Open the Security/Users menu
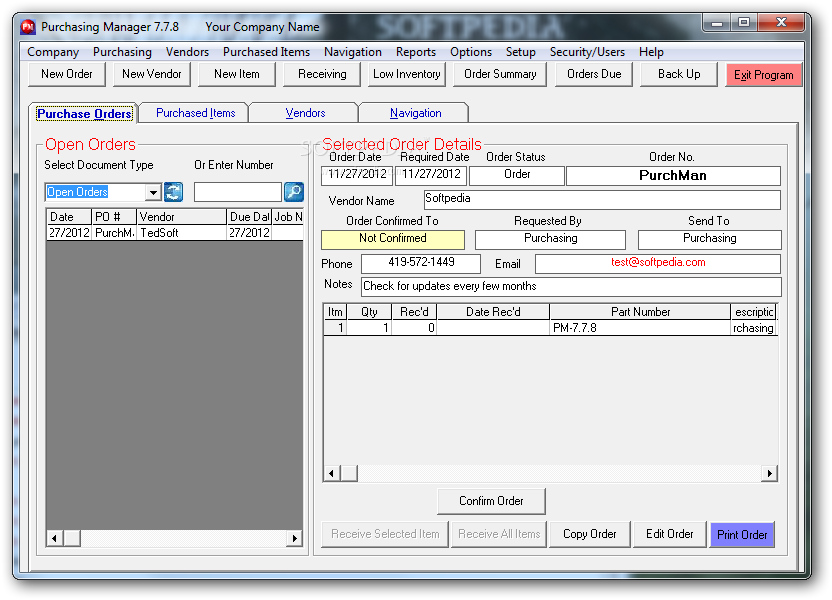 [587, 52]
